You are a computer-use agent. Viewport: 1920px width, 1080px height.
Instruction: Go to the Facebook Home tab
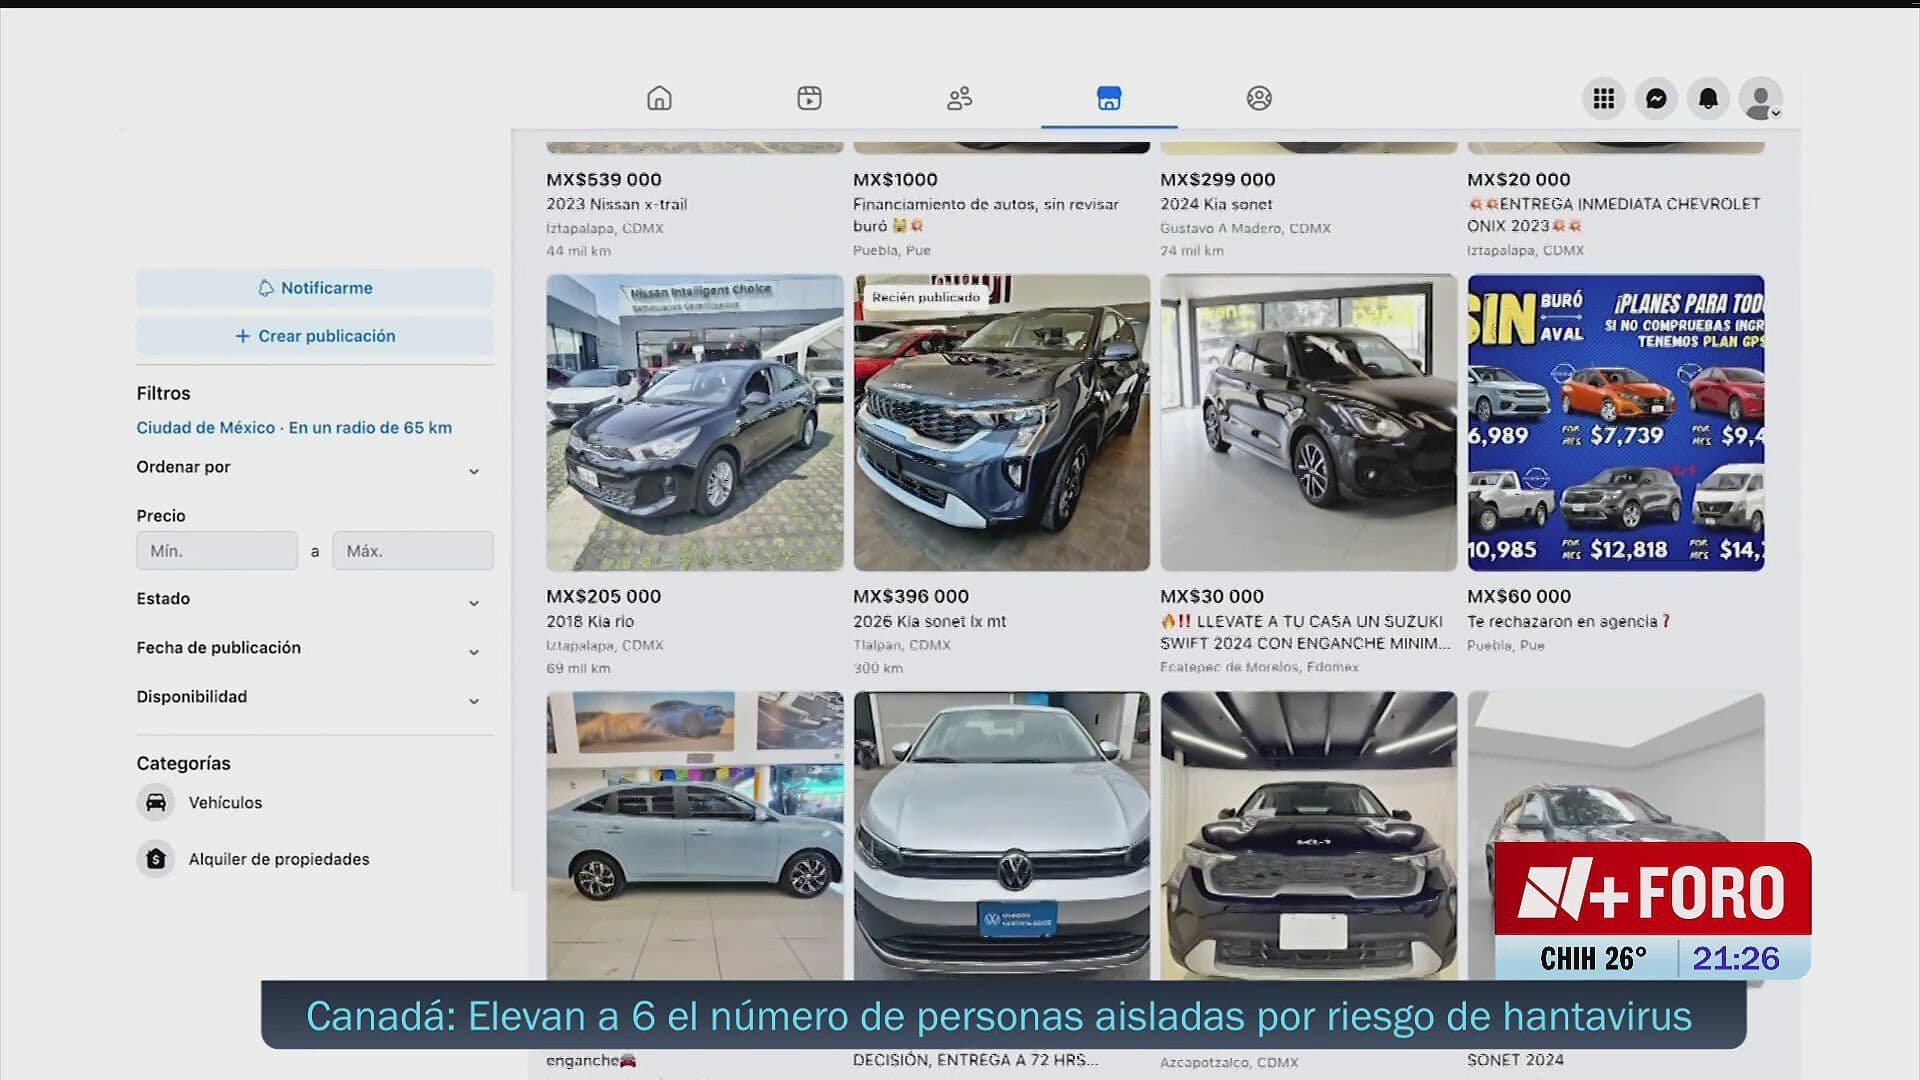tap(659, 98)
